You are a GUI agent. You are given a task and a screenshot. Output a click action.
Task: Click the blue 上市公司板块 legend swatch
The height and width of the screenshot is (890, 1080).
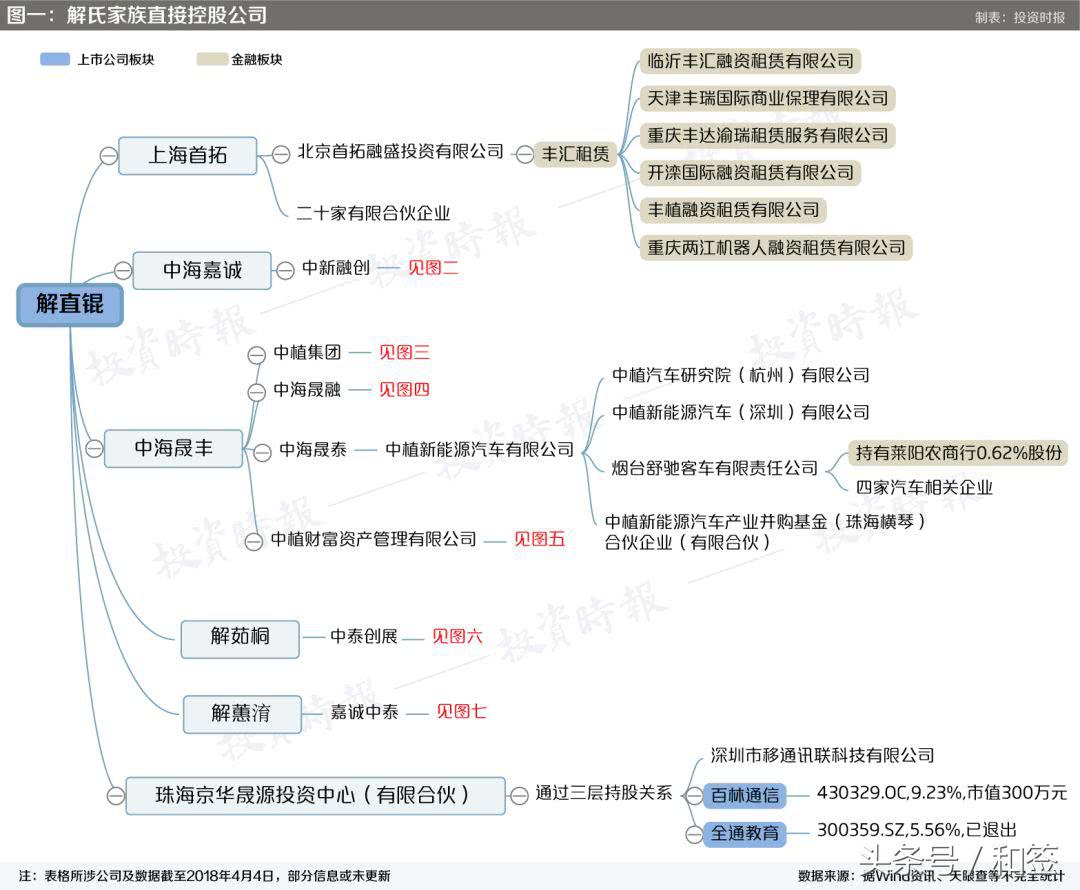(55, 59)
